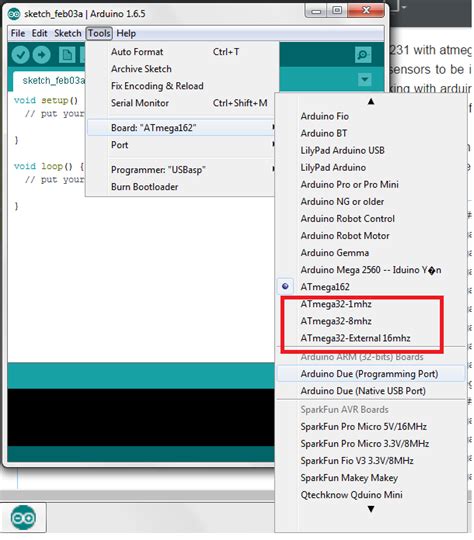Click the void loop() code line
Screen dimensions: 474x540
[x=49, y=166]
